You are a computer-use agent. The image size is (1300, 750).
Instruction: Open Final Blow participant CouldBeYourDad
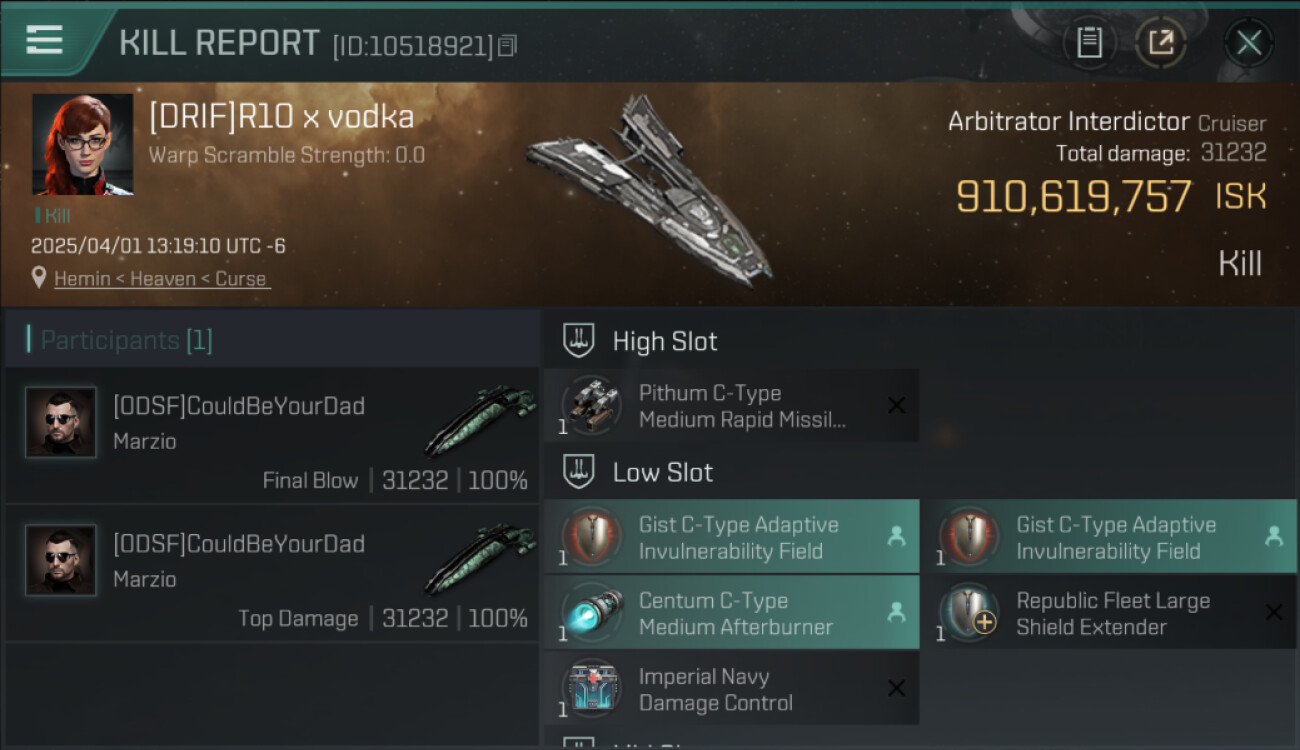tap(270, 436)
